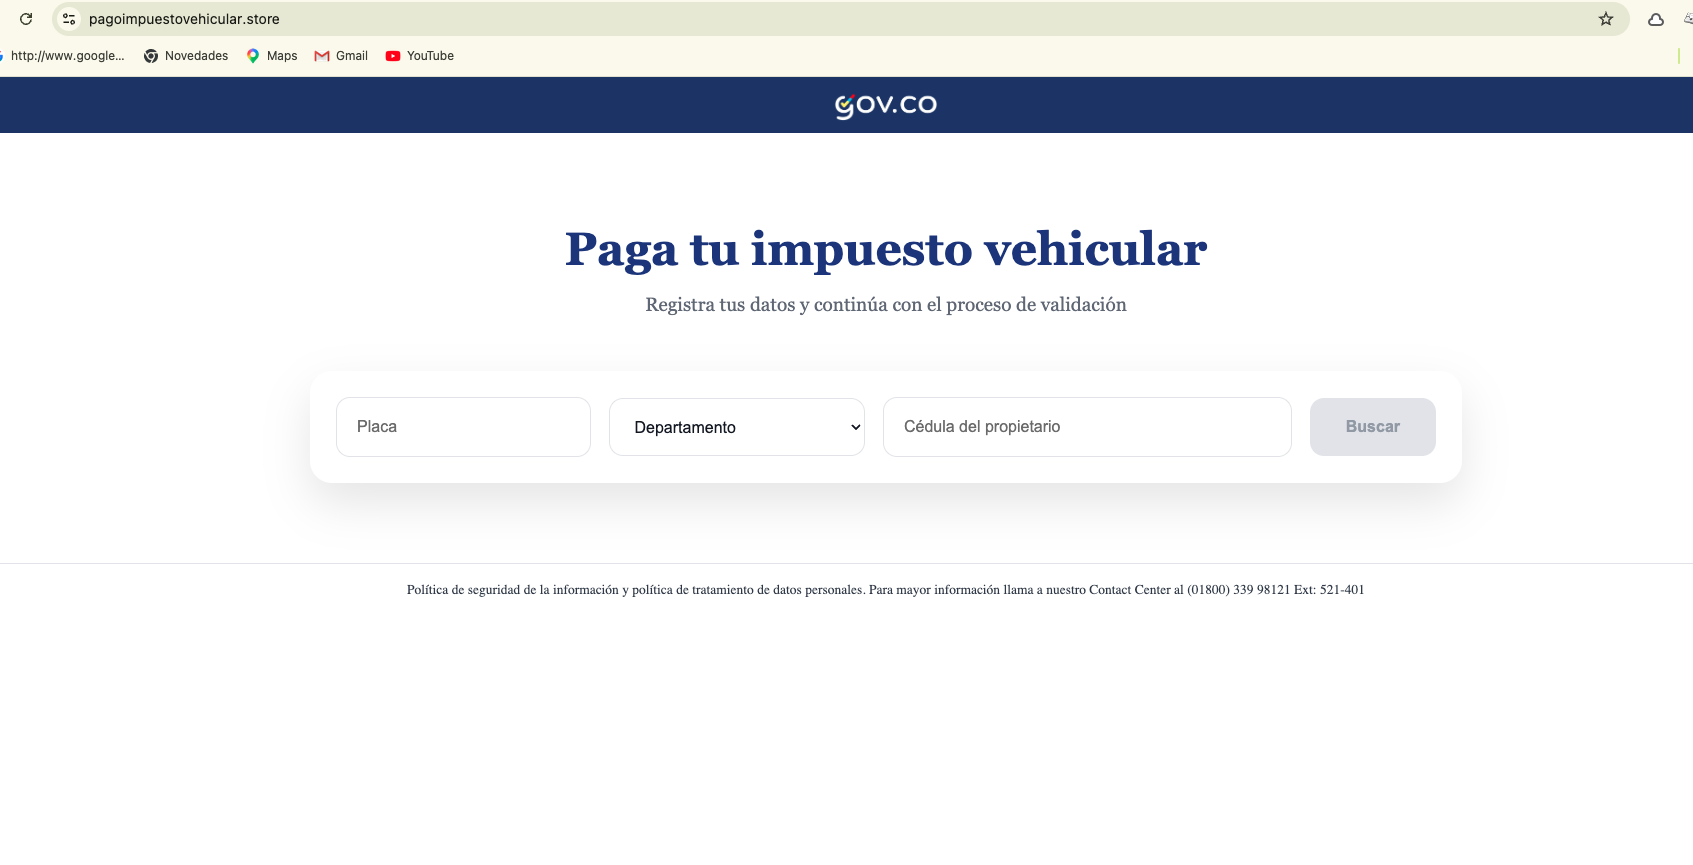The image size is (1693, 865).
Task: Open the Maps bookmark
Action: click(x=272, y=56)
